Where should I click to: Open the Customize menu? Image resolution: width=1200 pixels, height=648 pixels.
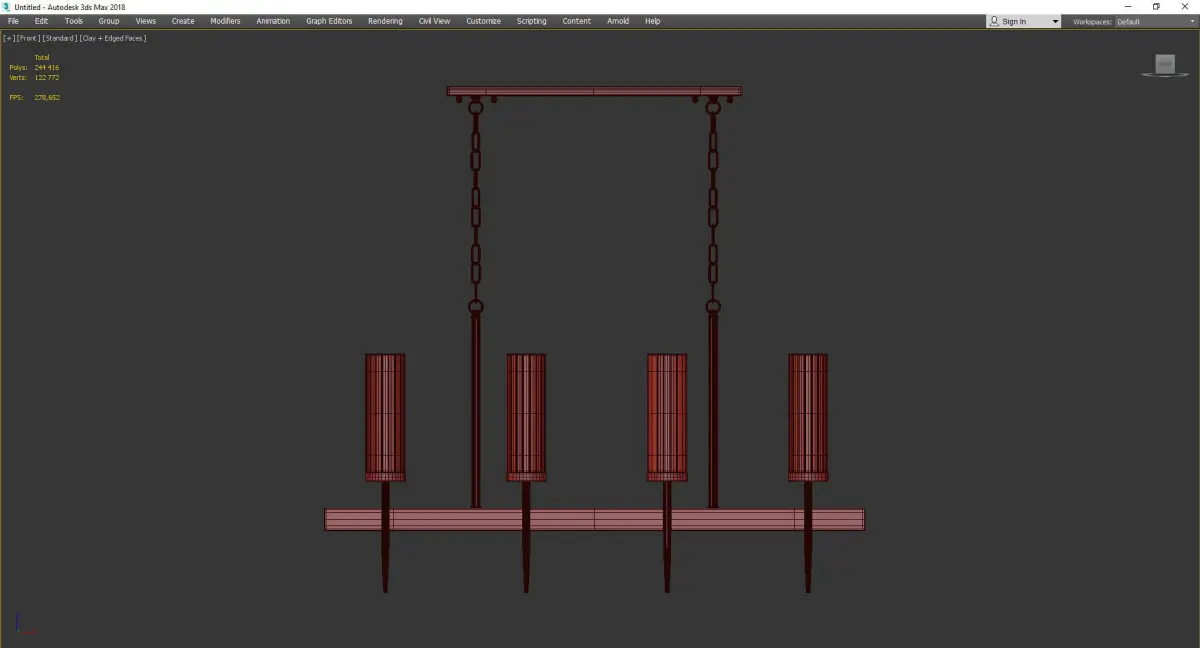click(x=482, y=21)
